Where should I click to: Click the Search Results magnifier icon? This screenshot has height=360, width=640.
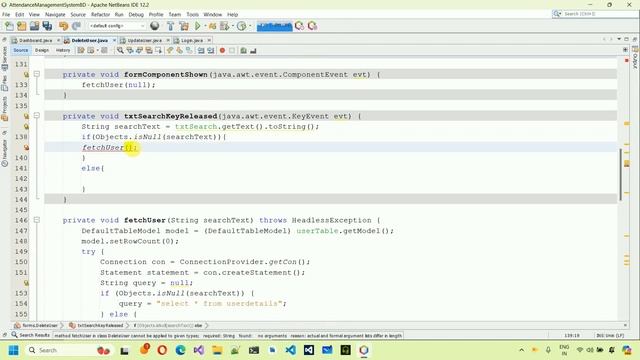[14, 335]
